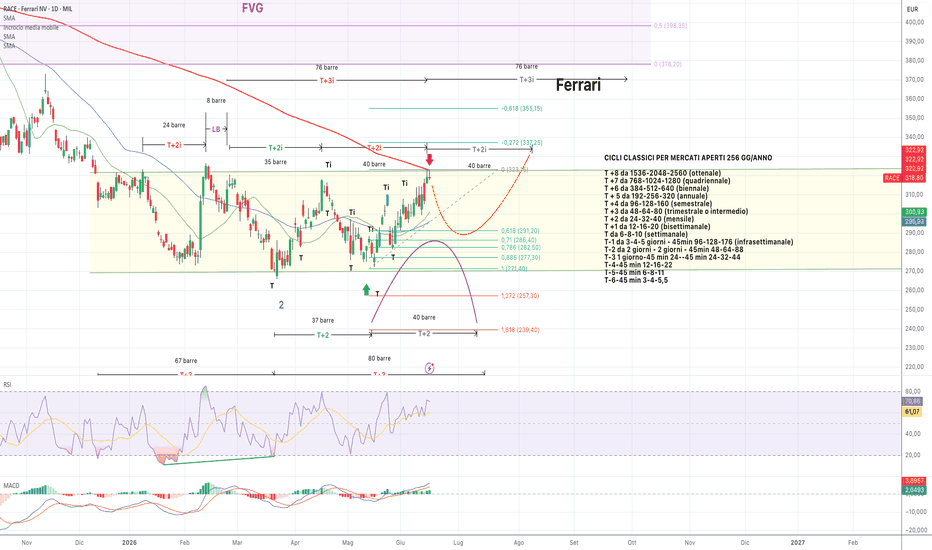This screenshot has height=550, width=932.
Task: Select the blue number 2 label
Action: pos(281,305)
